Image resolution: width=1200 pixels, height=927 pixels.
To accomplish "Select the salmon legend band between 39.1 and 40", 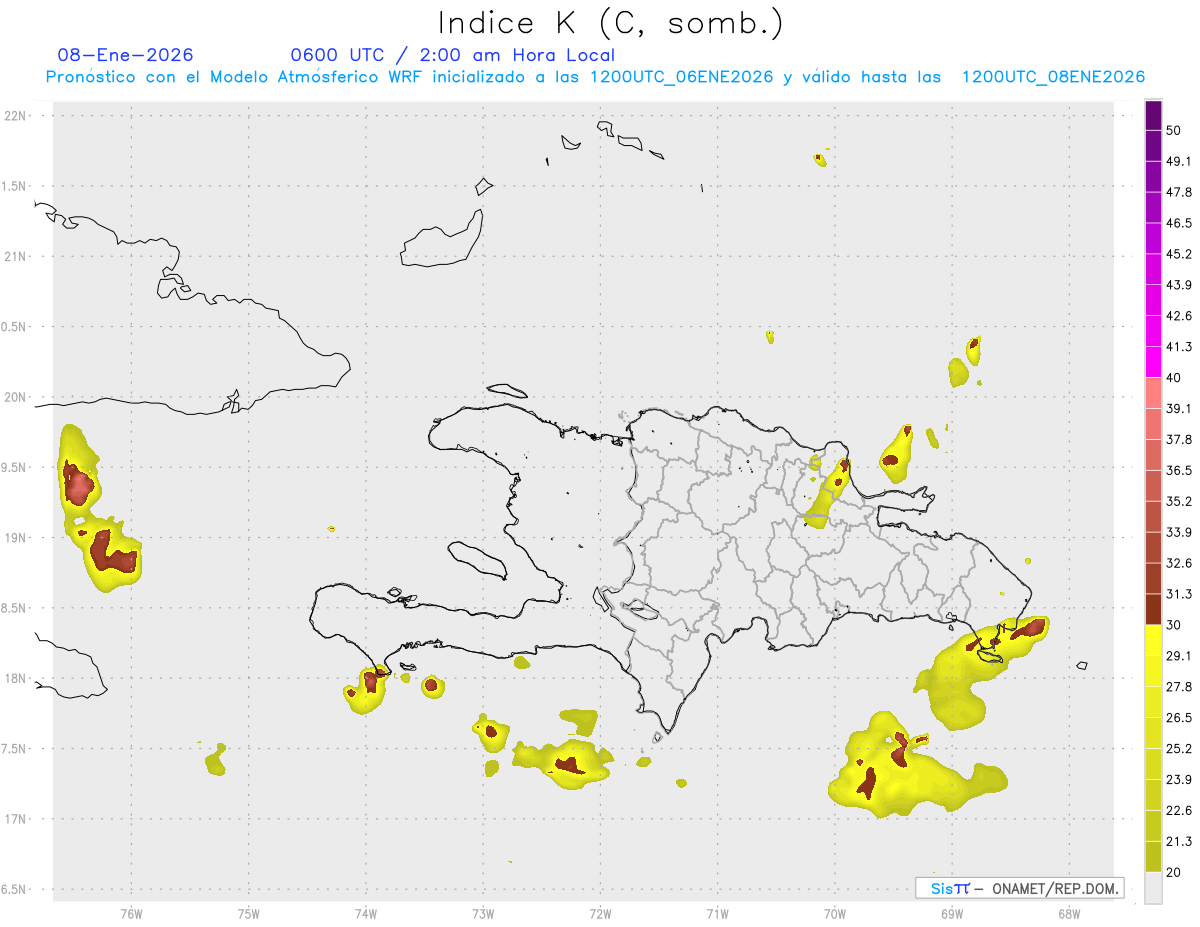I will (x=1153, y=393).
